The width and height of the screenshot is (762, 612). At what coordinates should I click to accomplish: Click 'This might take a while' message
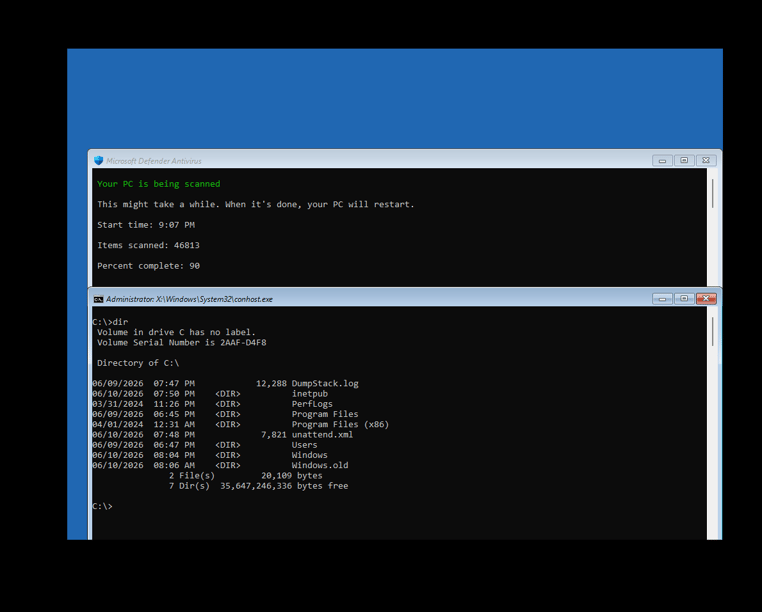click(256, 204)
